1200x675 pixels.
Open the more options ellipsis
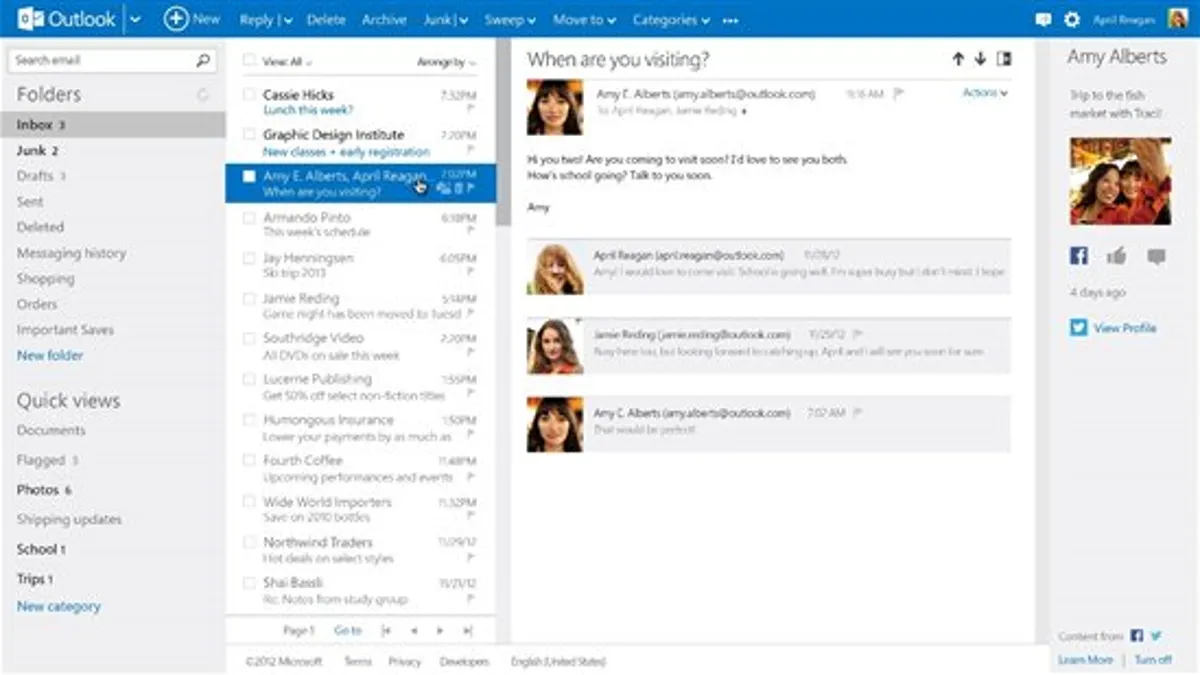point(731,20)
